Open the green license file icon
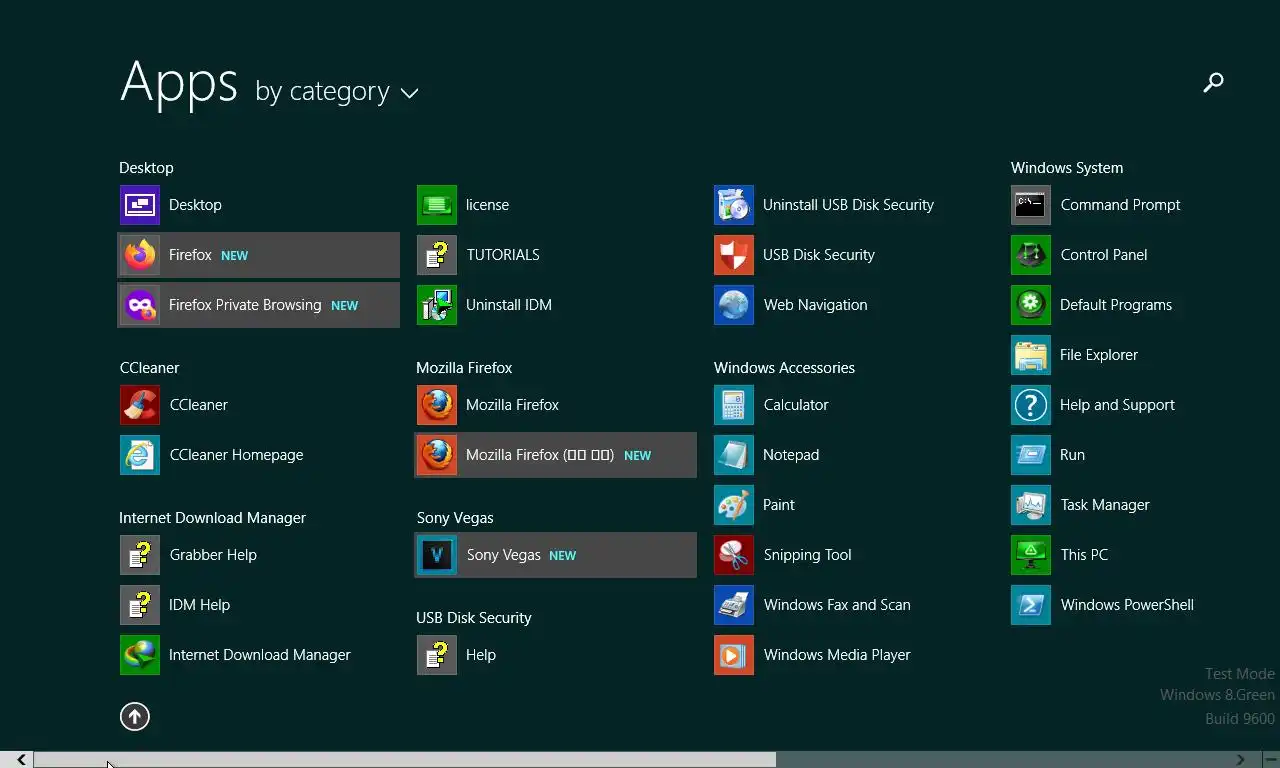This screenshot has height=768, width=1280. tap(437, 205)
